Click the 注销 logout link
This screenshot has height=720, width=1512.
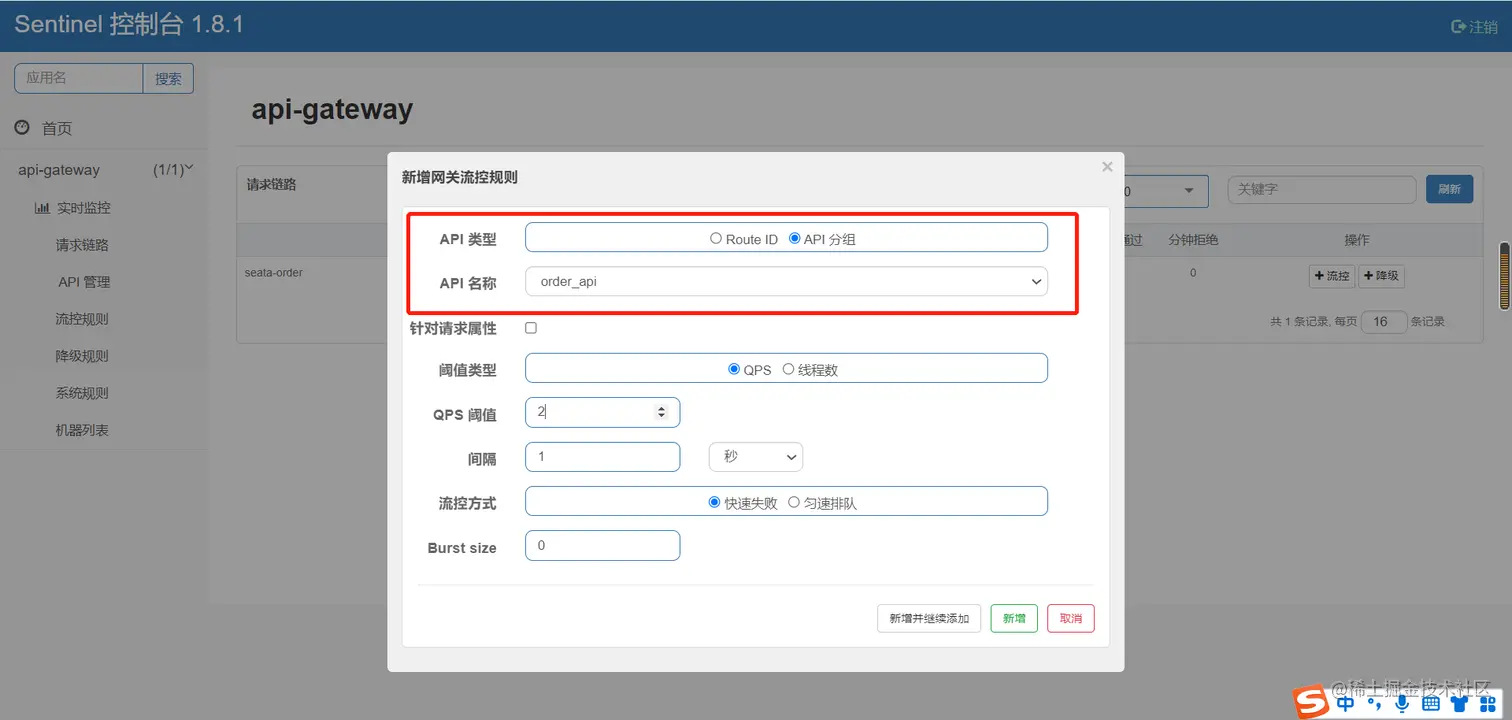coord(1482,27)
